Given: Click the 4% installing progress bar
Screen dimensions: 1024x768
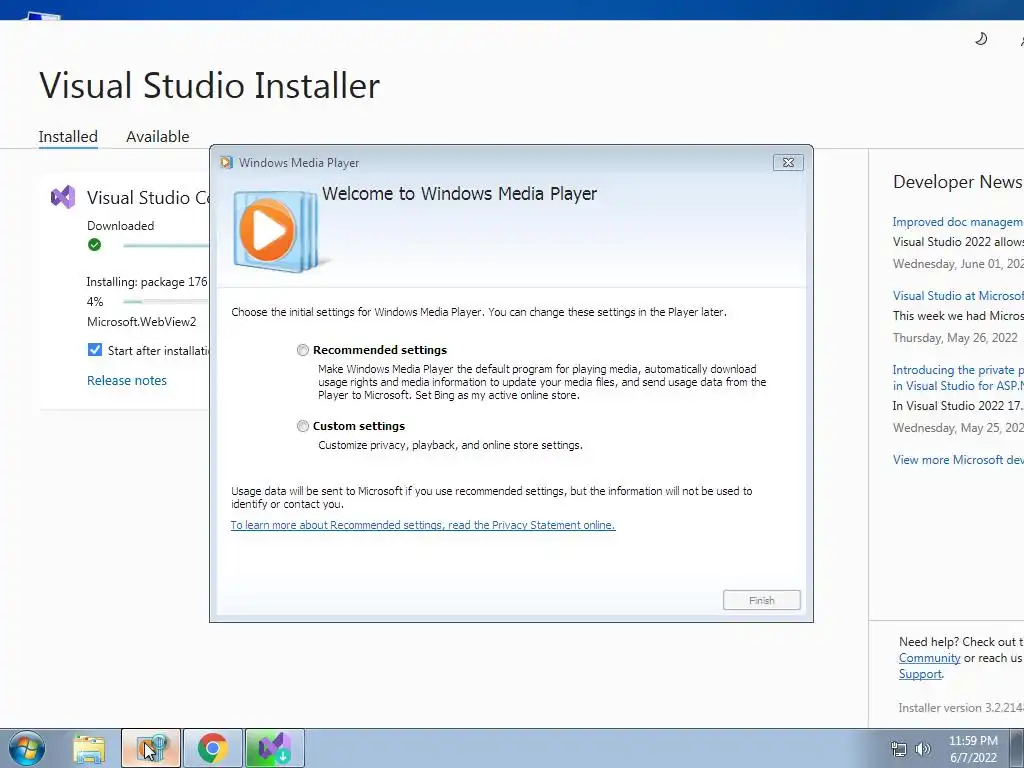Looking at the screenshot, I should click(166, 302).
